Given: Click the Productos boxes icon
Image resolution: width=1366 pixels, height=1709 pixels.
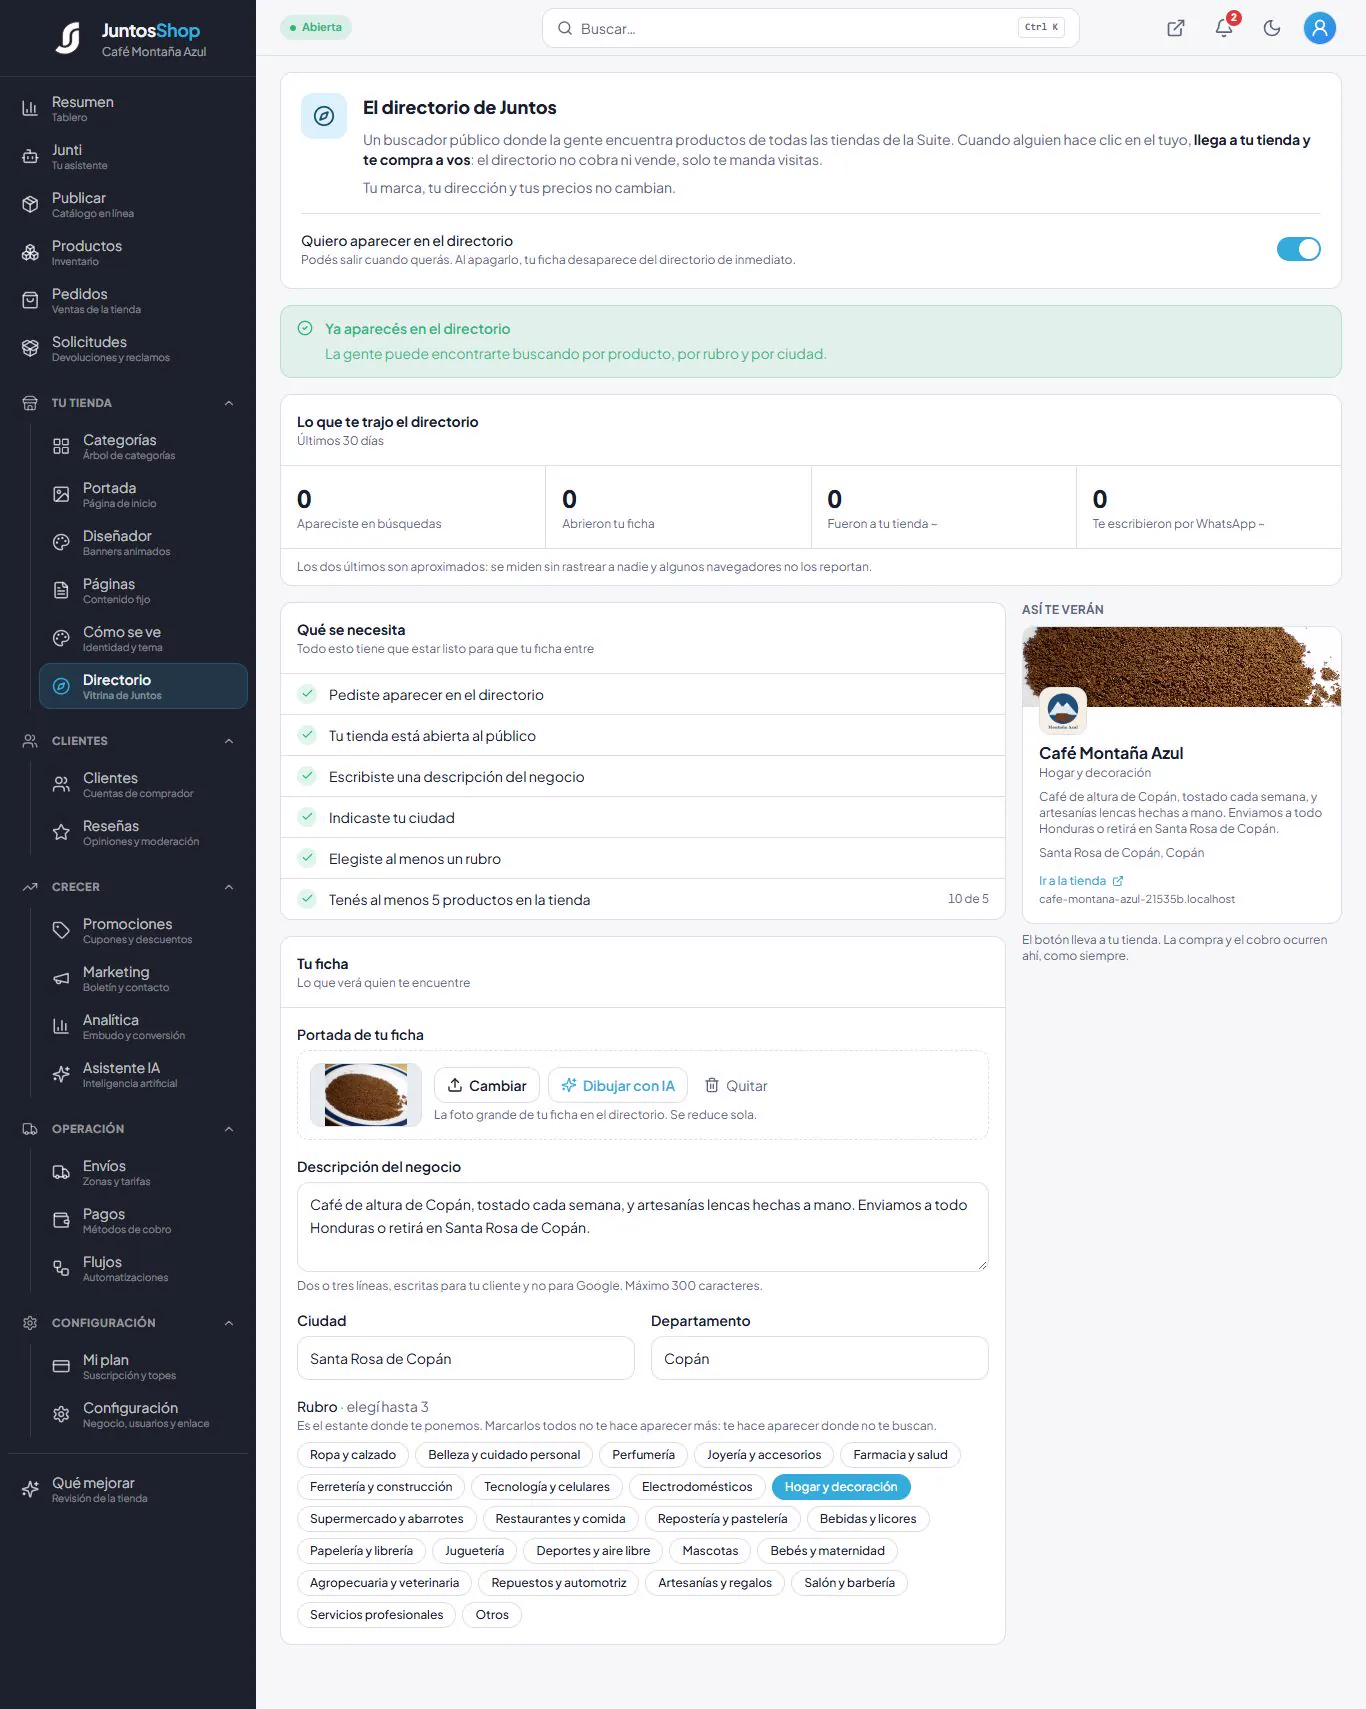Looking at the screenshot, I should (x=30, y=252).
